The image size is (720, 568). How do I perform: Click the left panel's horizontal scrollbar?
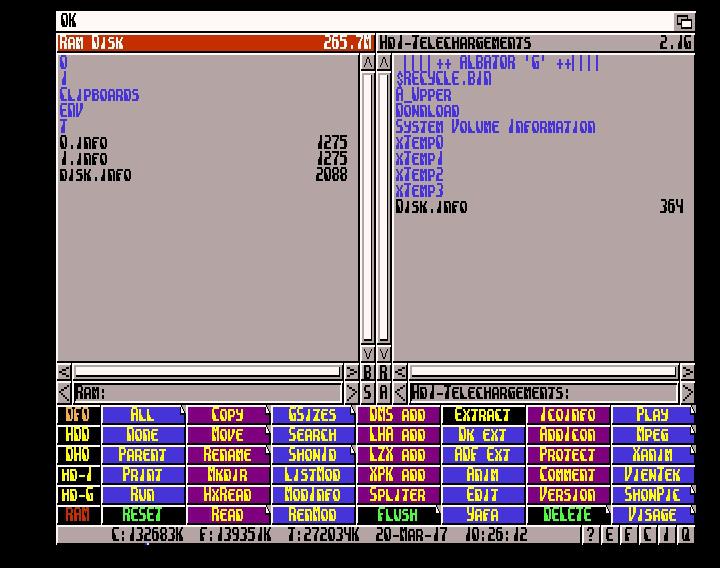click(x=207, y=372)
